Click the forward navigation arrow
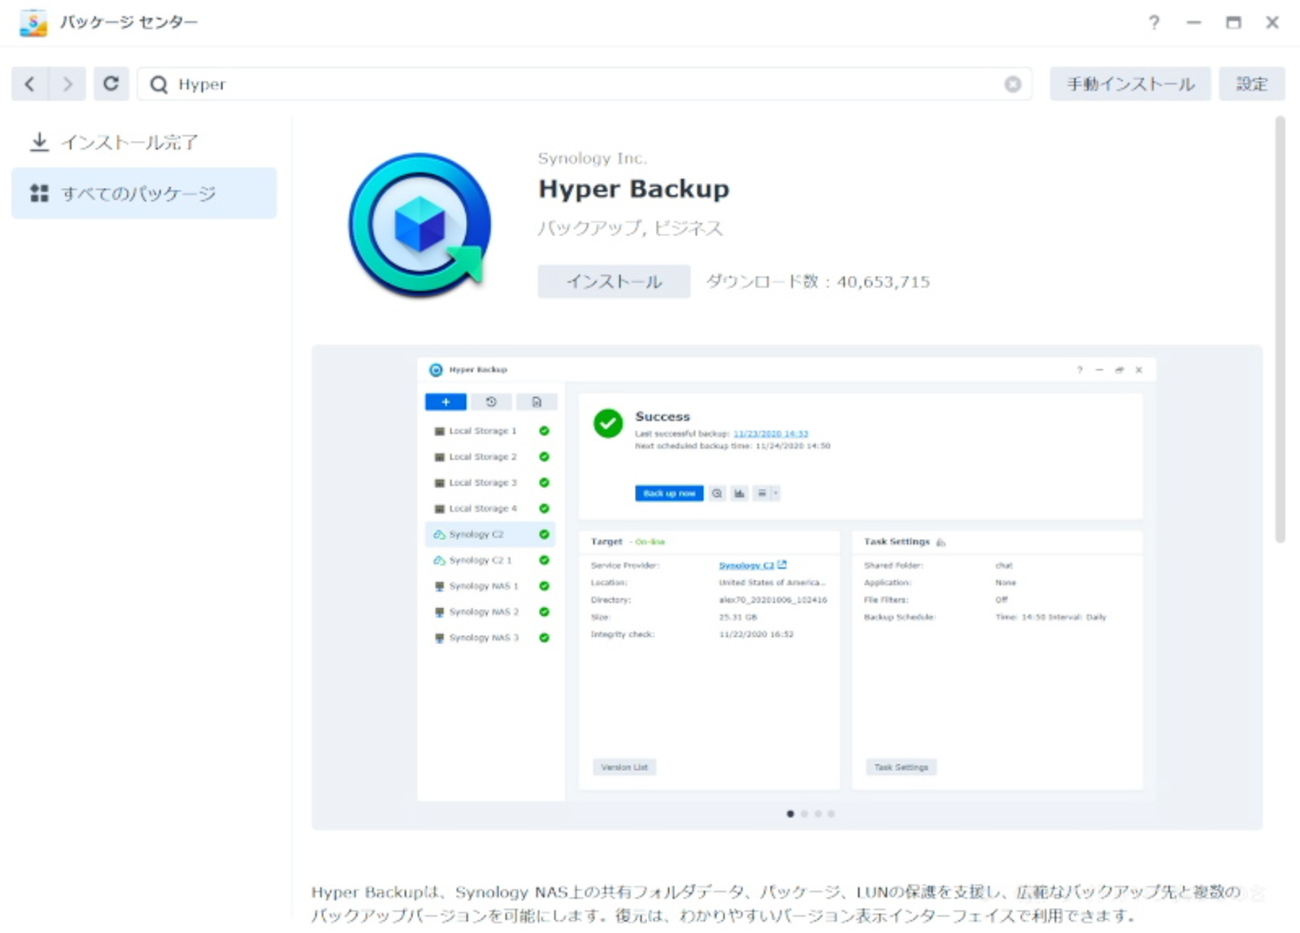The width and height of the screenshot is (1300, 933). tap(67, 84)
